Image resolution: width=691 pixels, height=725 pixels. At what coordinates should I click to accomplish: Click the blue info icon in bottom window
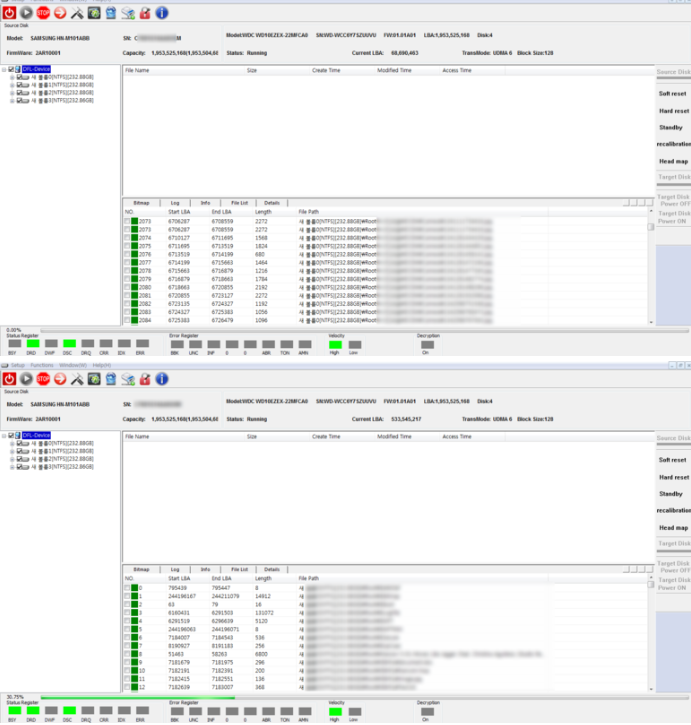(x=162, y=379)
